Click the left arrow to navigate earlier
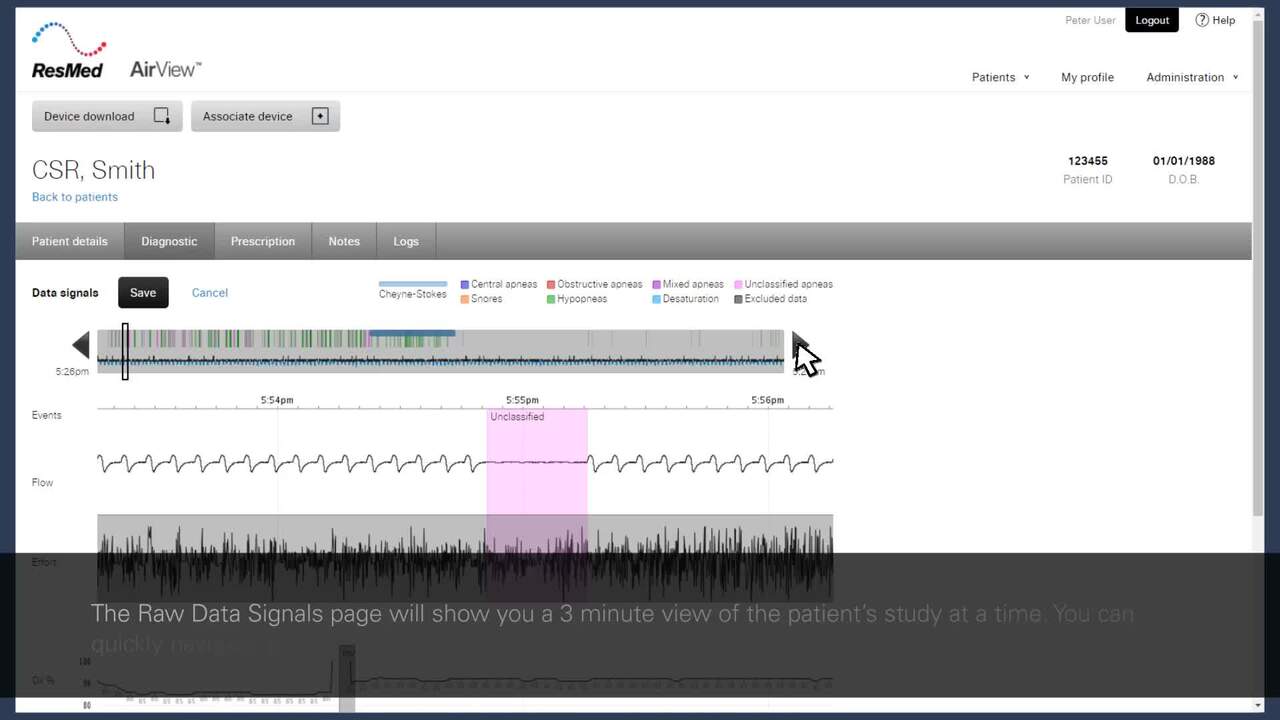Viewport: 1280px width, 720px height. pyautogui.click(x=81, y=346)
